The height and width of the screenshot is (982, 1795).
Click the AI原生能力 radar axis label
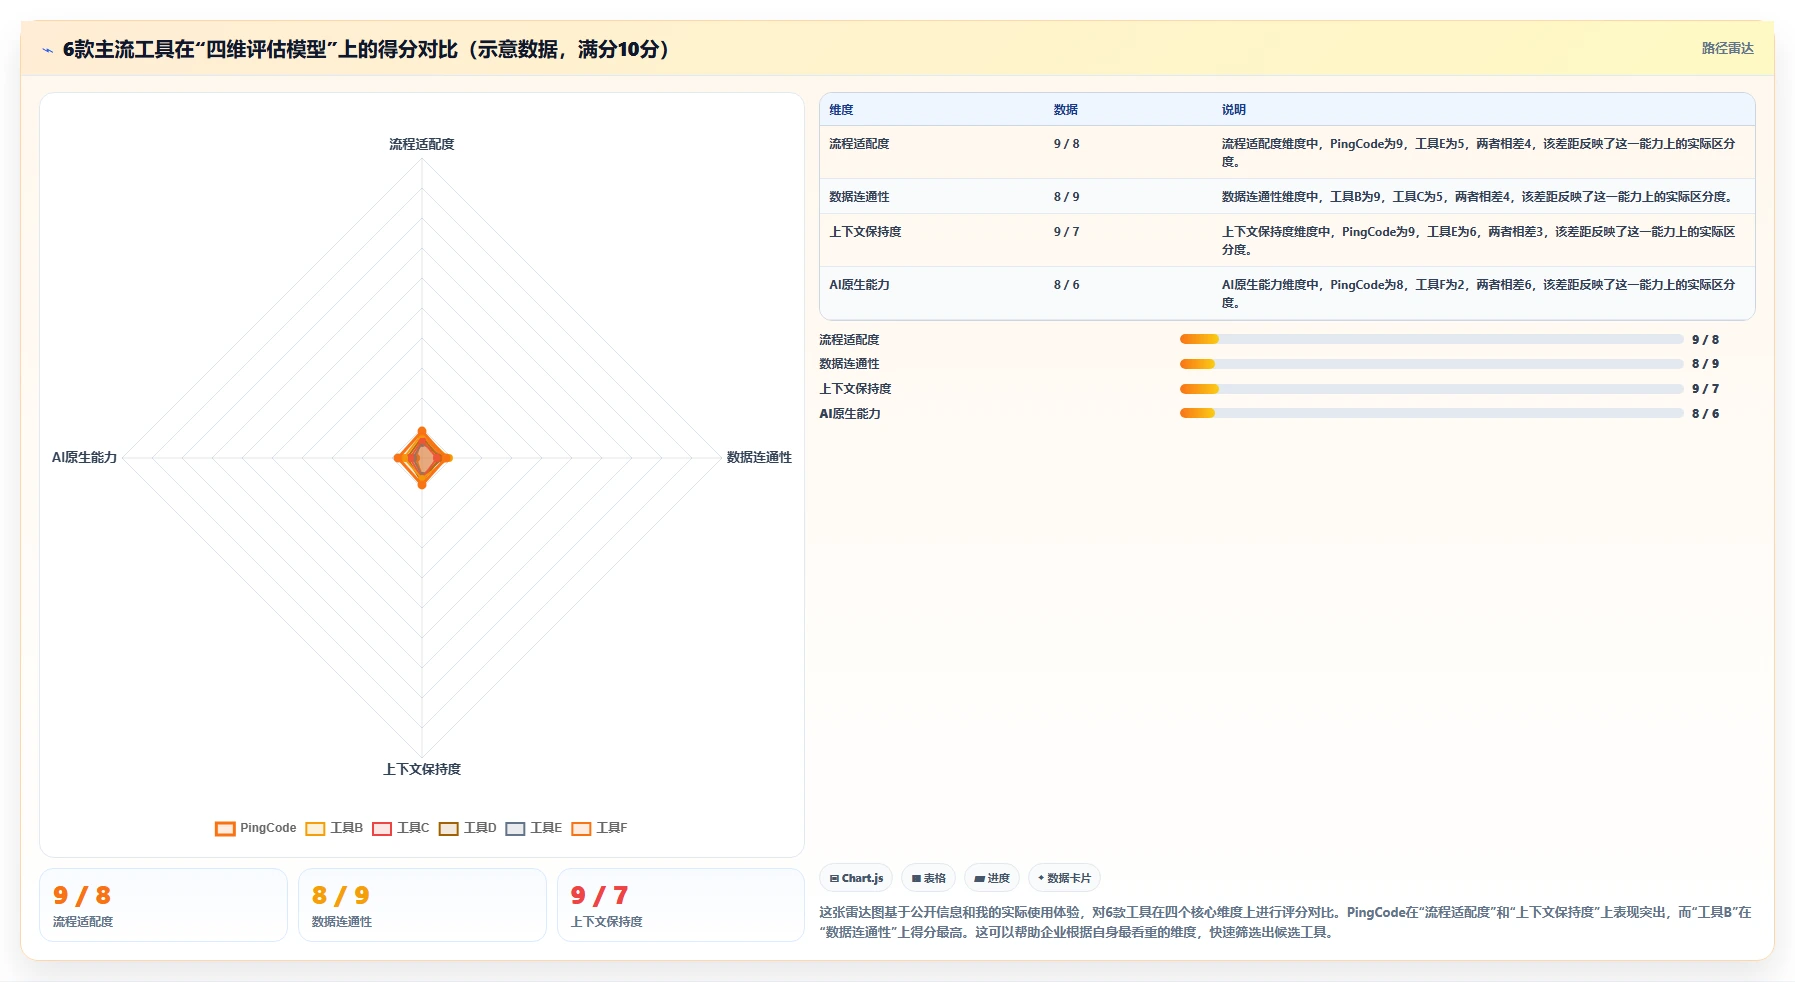pos(84,457)
